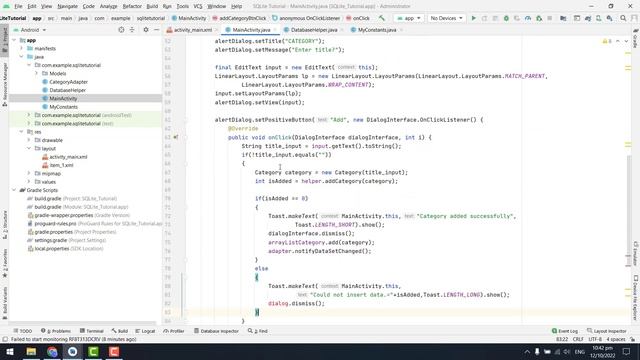
Task: Open the Layout Inspector
Action: (607, 331)
